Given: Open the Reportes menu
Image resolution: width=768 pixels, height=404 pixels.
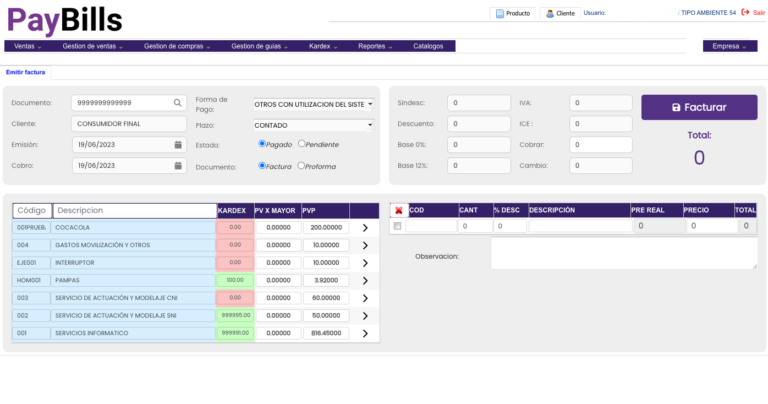Looking at the screenshot, I should [375, 46].
